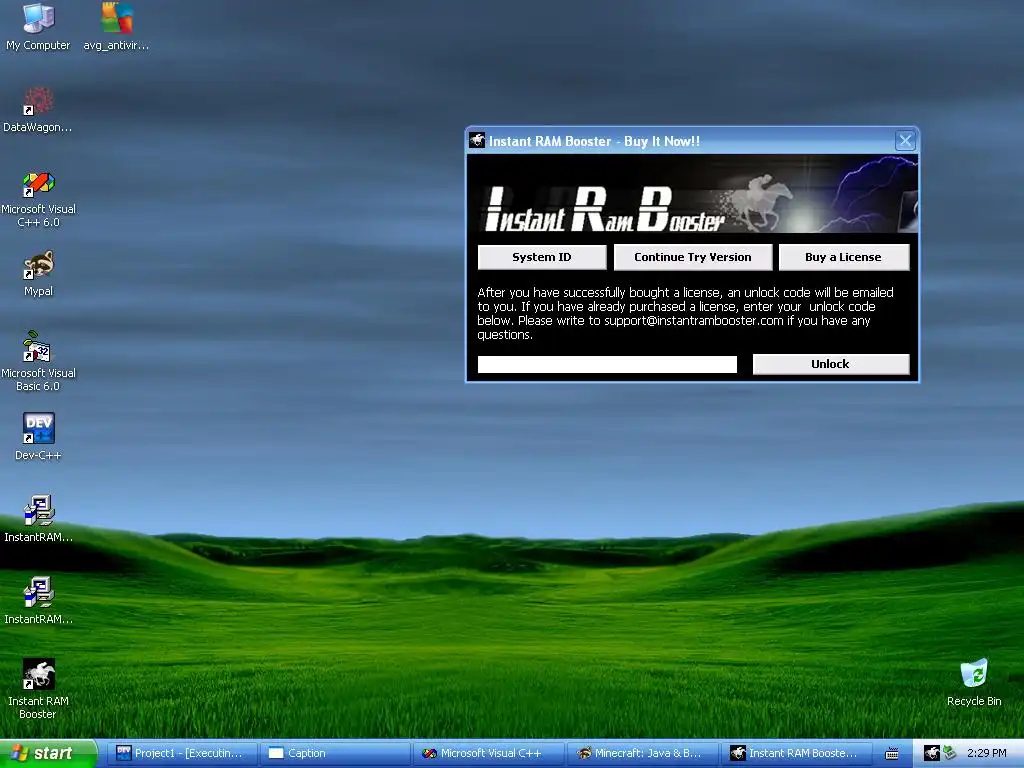Click the Unlock button
The image size is (1024, 768).
[x=831, y=364]
